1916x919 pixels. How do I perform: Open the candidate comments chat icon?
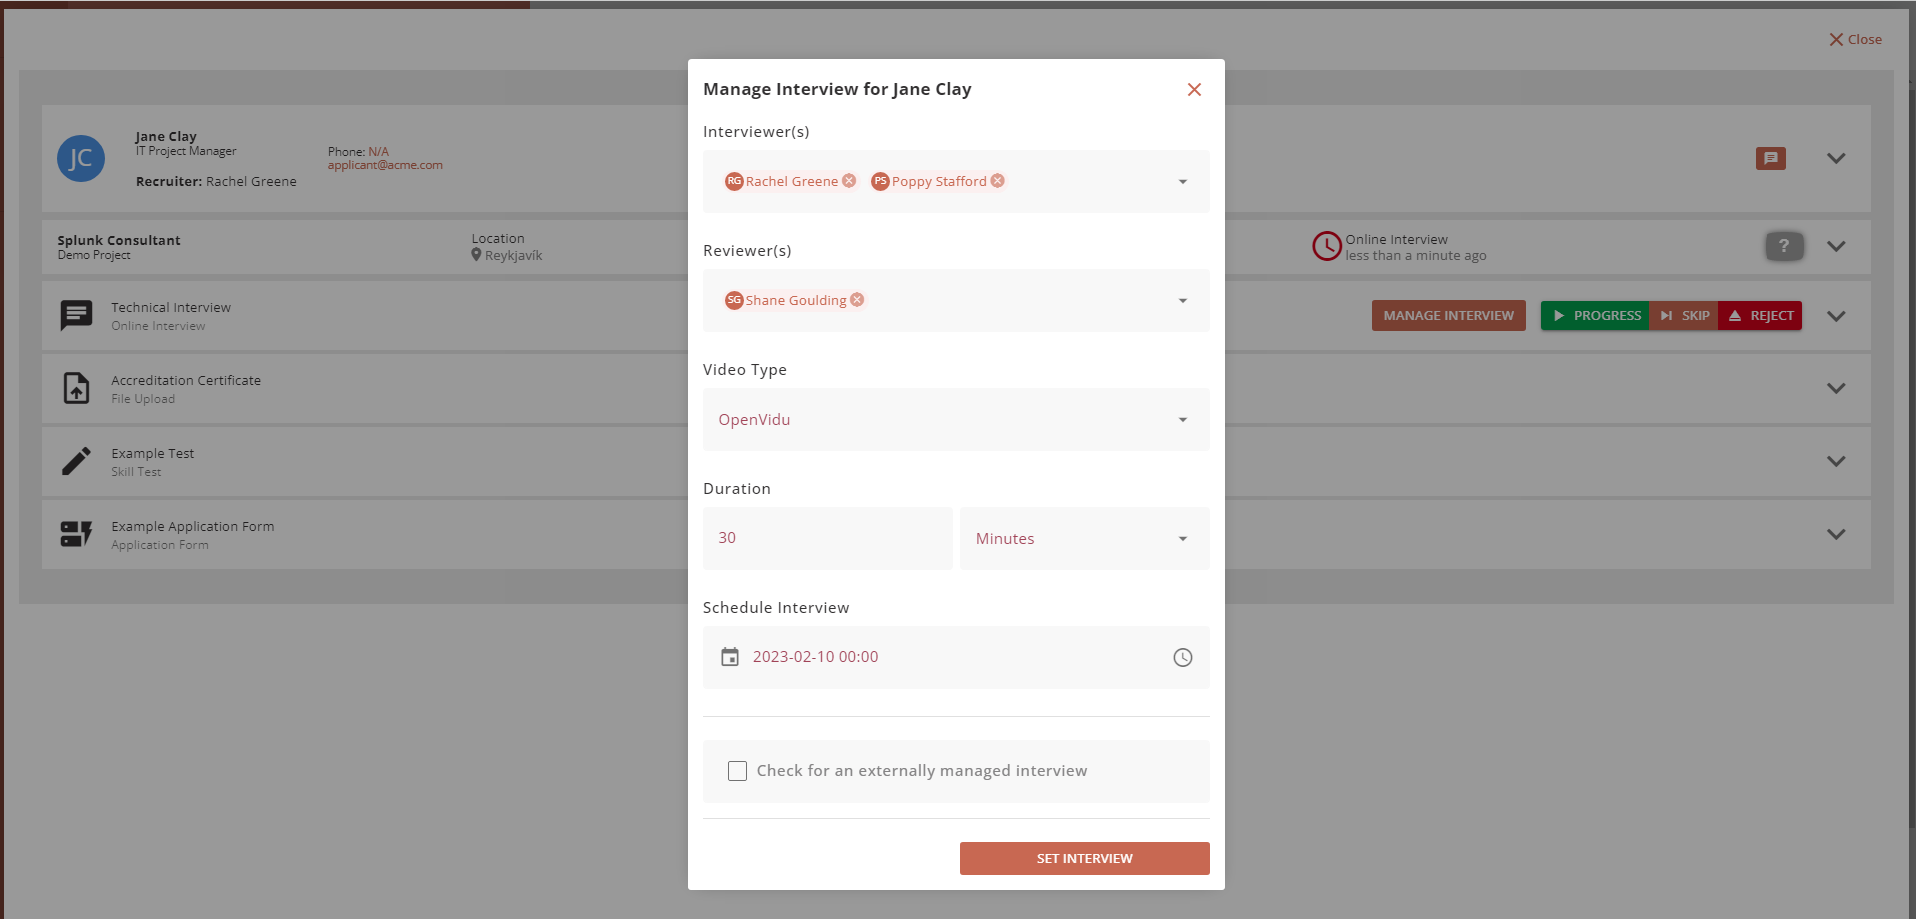(x=1770, y=158)
